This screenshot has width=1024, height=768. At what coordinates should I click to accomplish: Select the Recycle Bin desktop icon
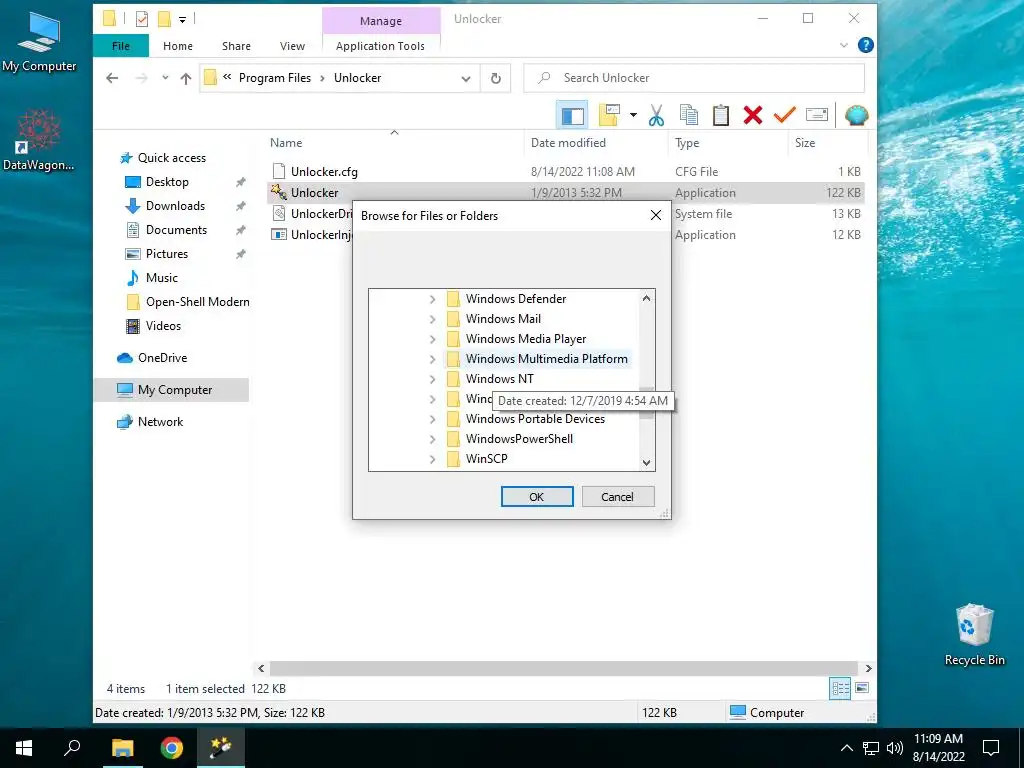click(974, 635)
